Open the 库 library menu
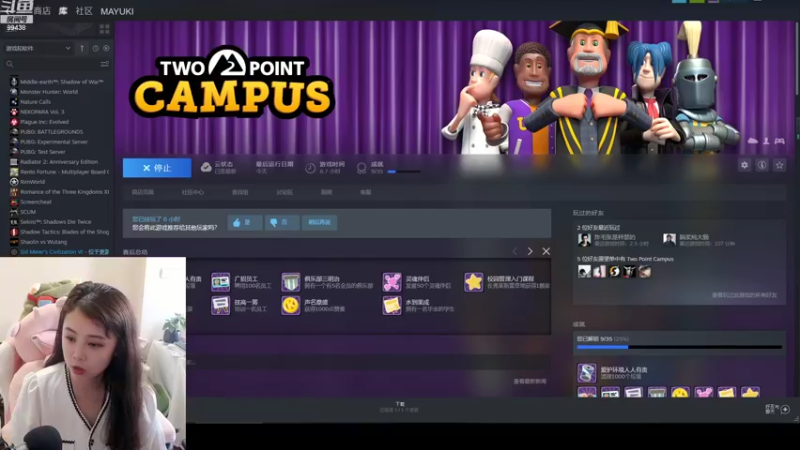Viewport: 800px width, 450px height. [x=63, y=11]
